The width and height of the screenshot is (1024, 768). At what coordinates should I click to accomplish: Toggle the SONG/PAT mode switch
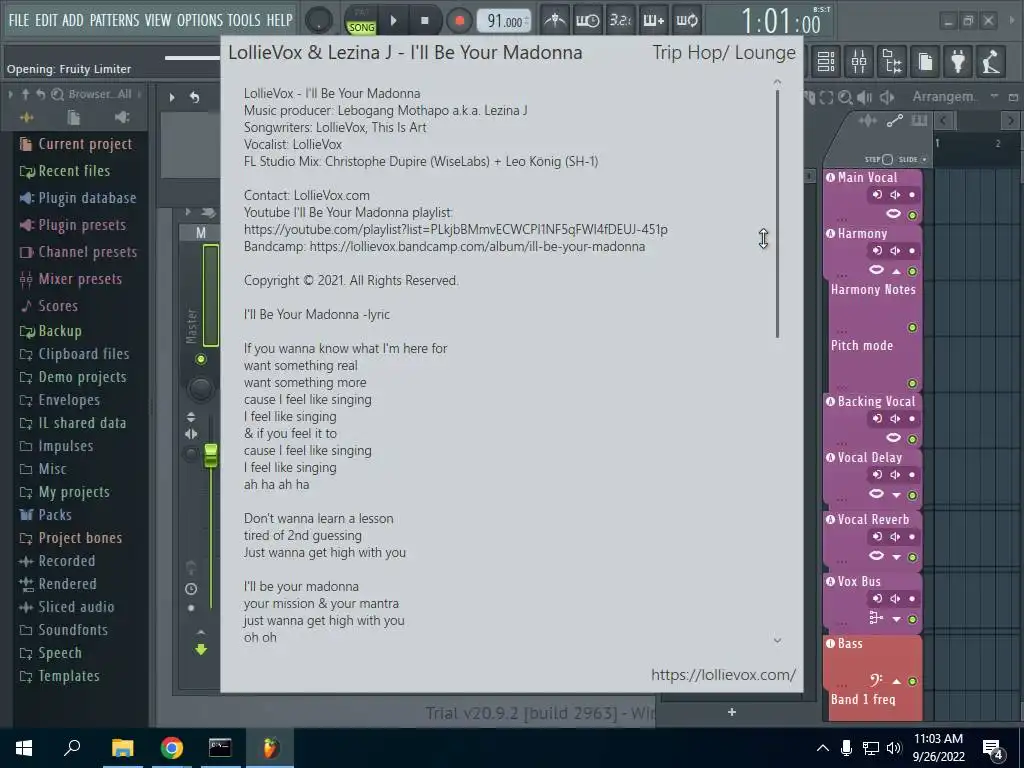click(361, 21)
